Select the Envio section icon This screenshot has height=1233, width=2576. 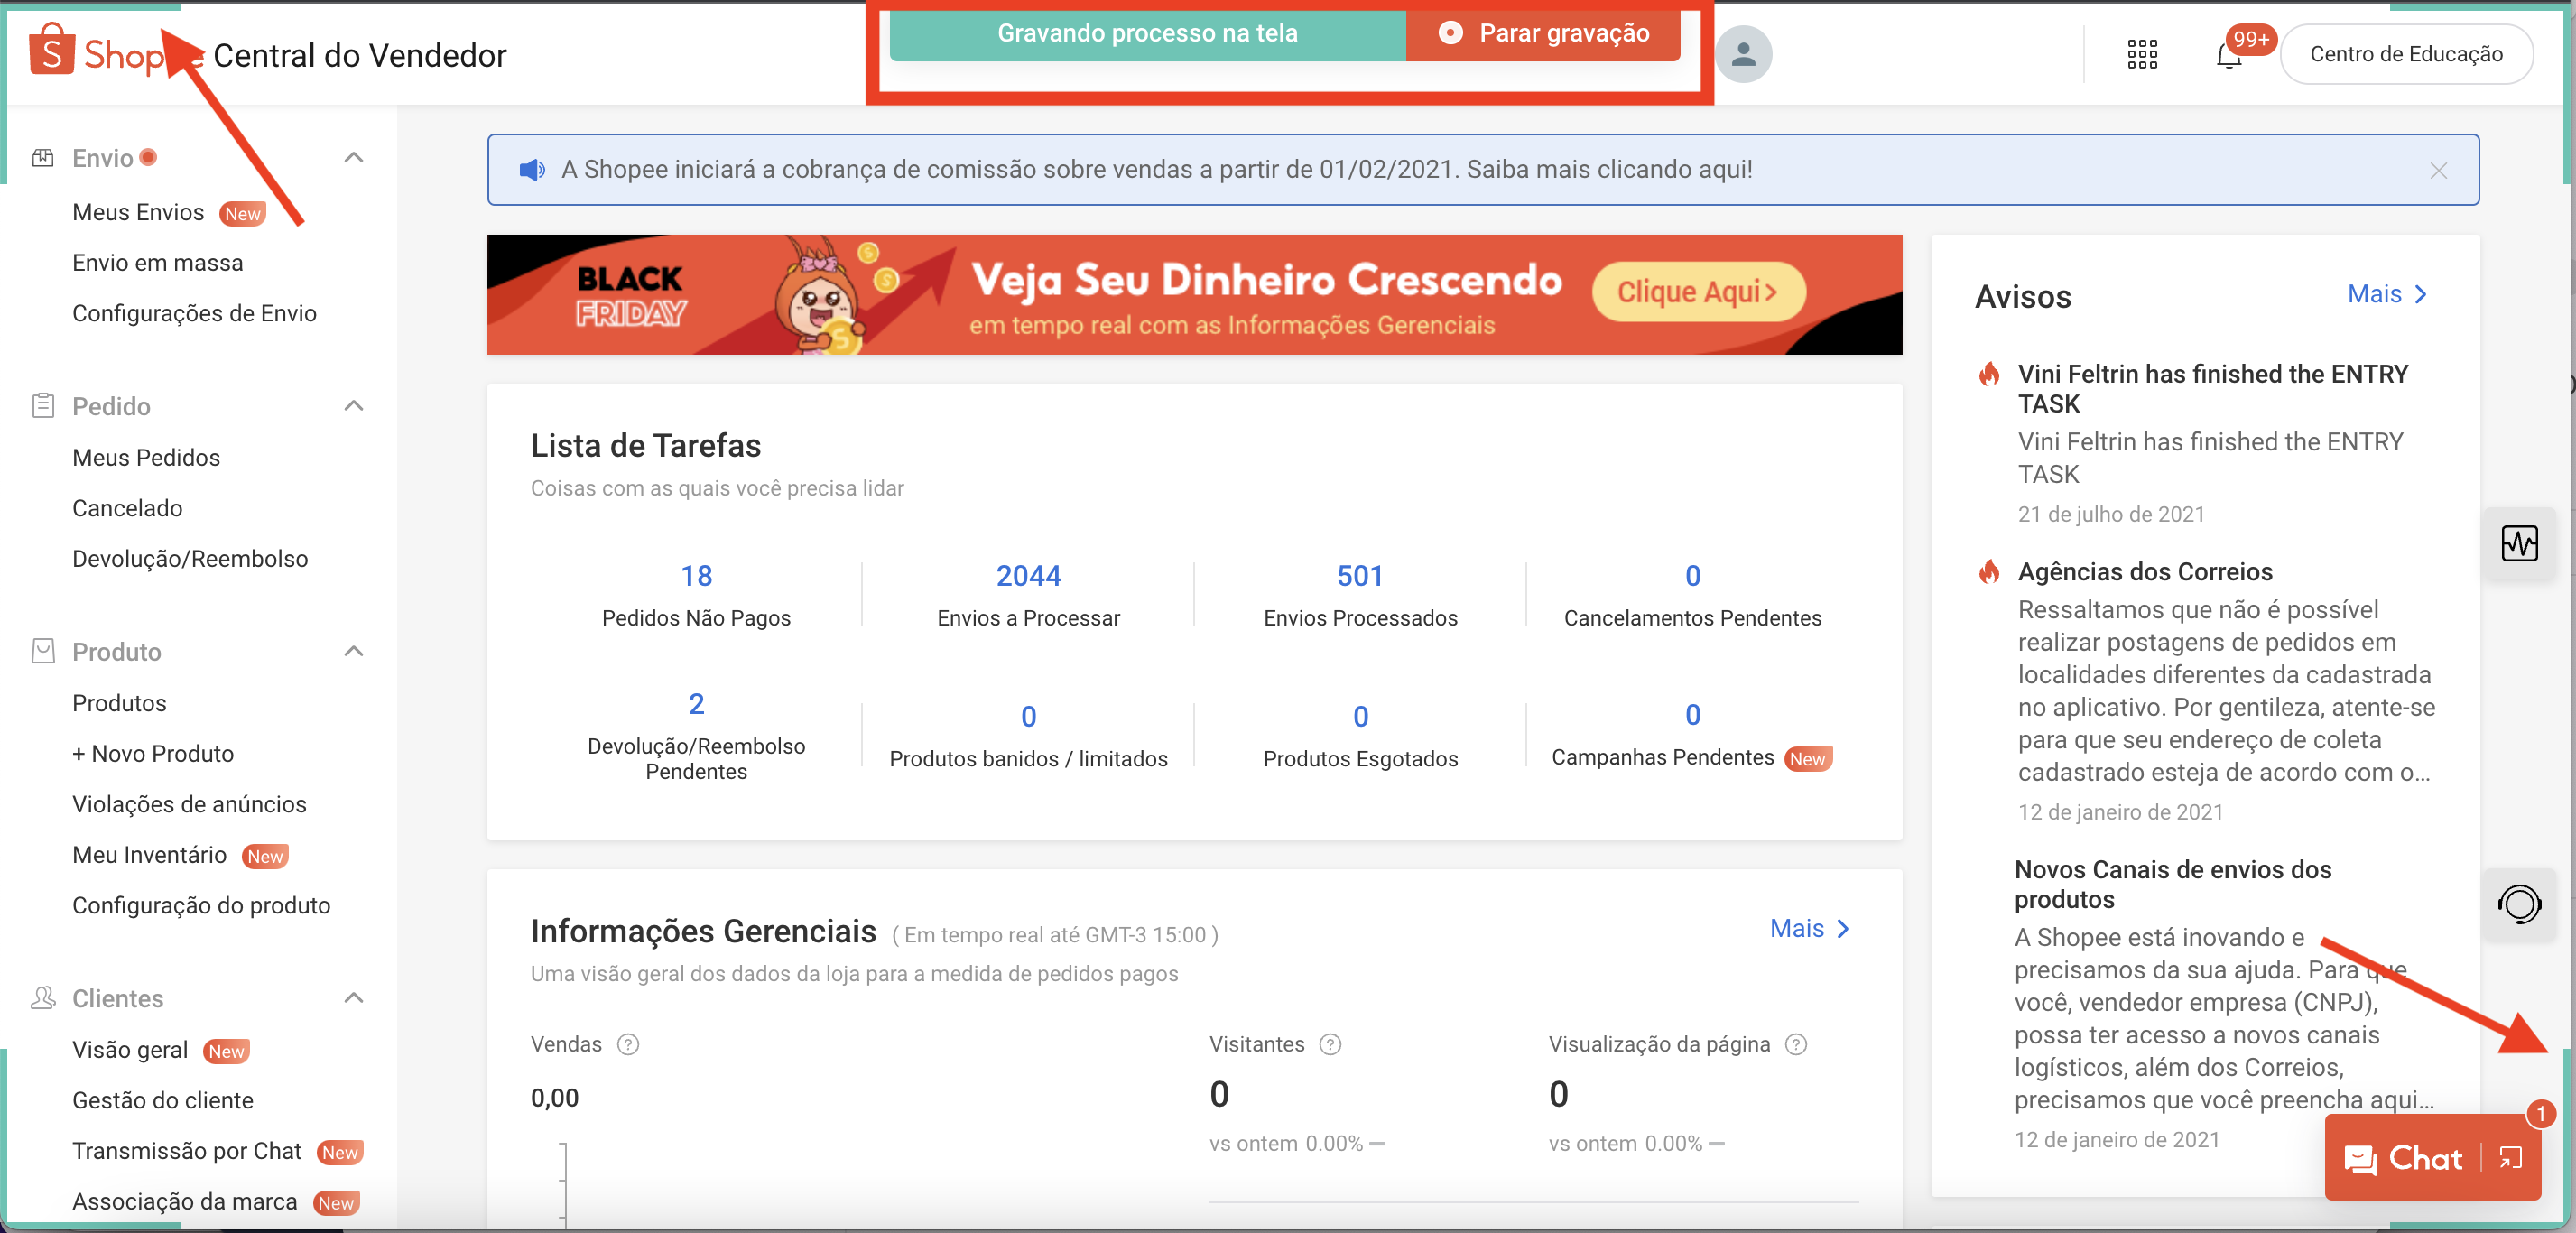[43, 157]
